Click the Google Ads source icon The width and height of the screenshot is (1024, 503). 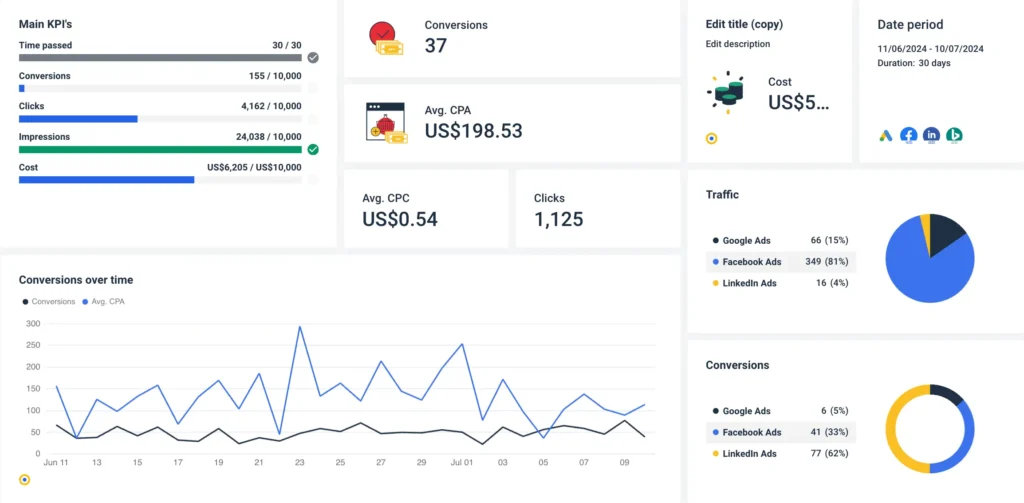click(886, 135)
